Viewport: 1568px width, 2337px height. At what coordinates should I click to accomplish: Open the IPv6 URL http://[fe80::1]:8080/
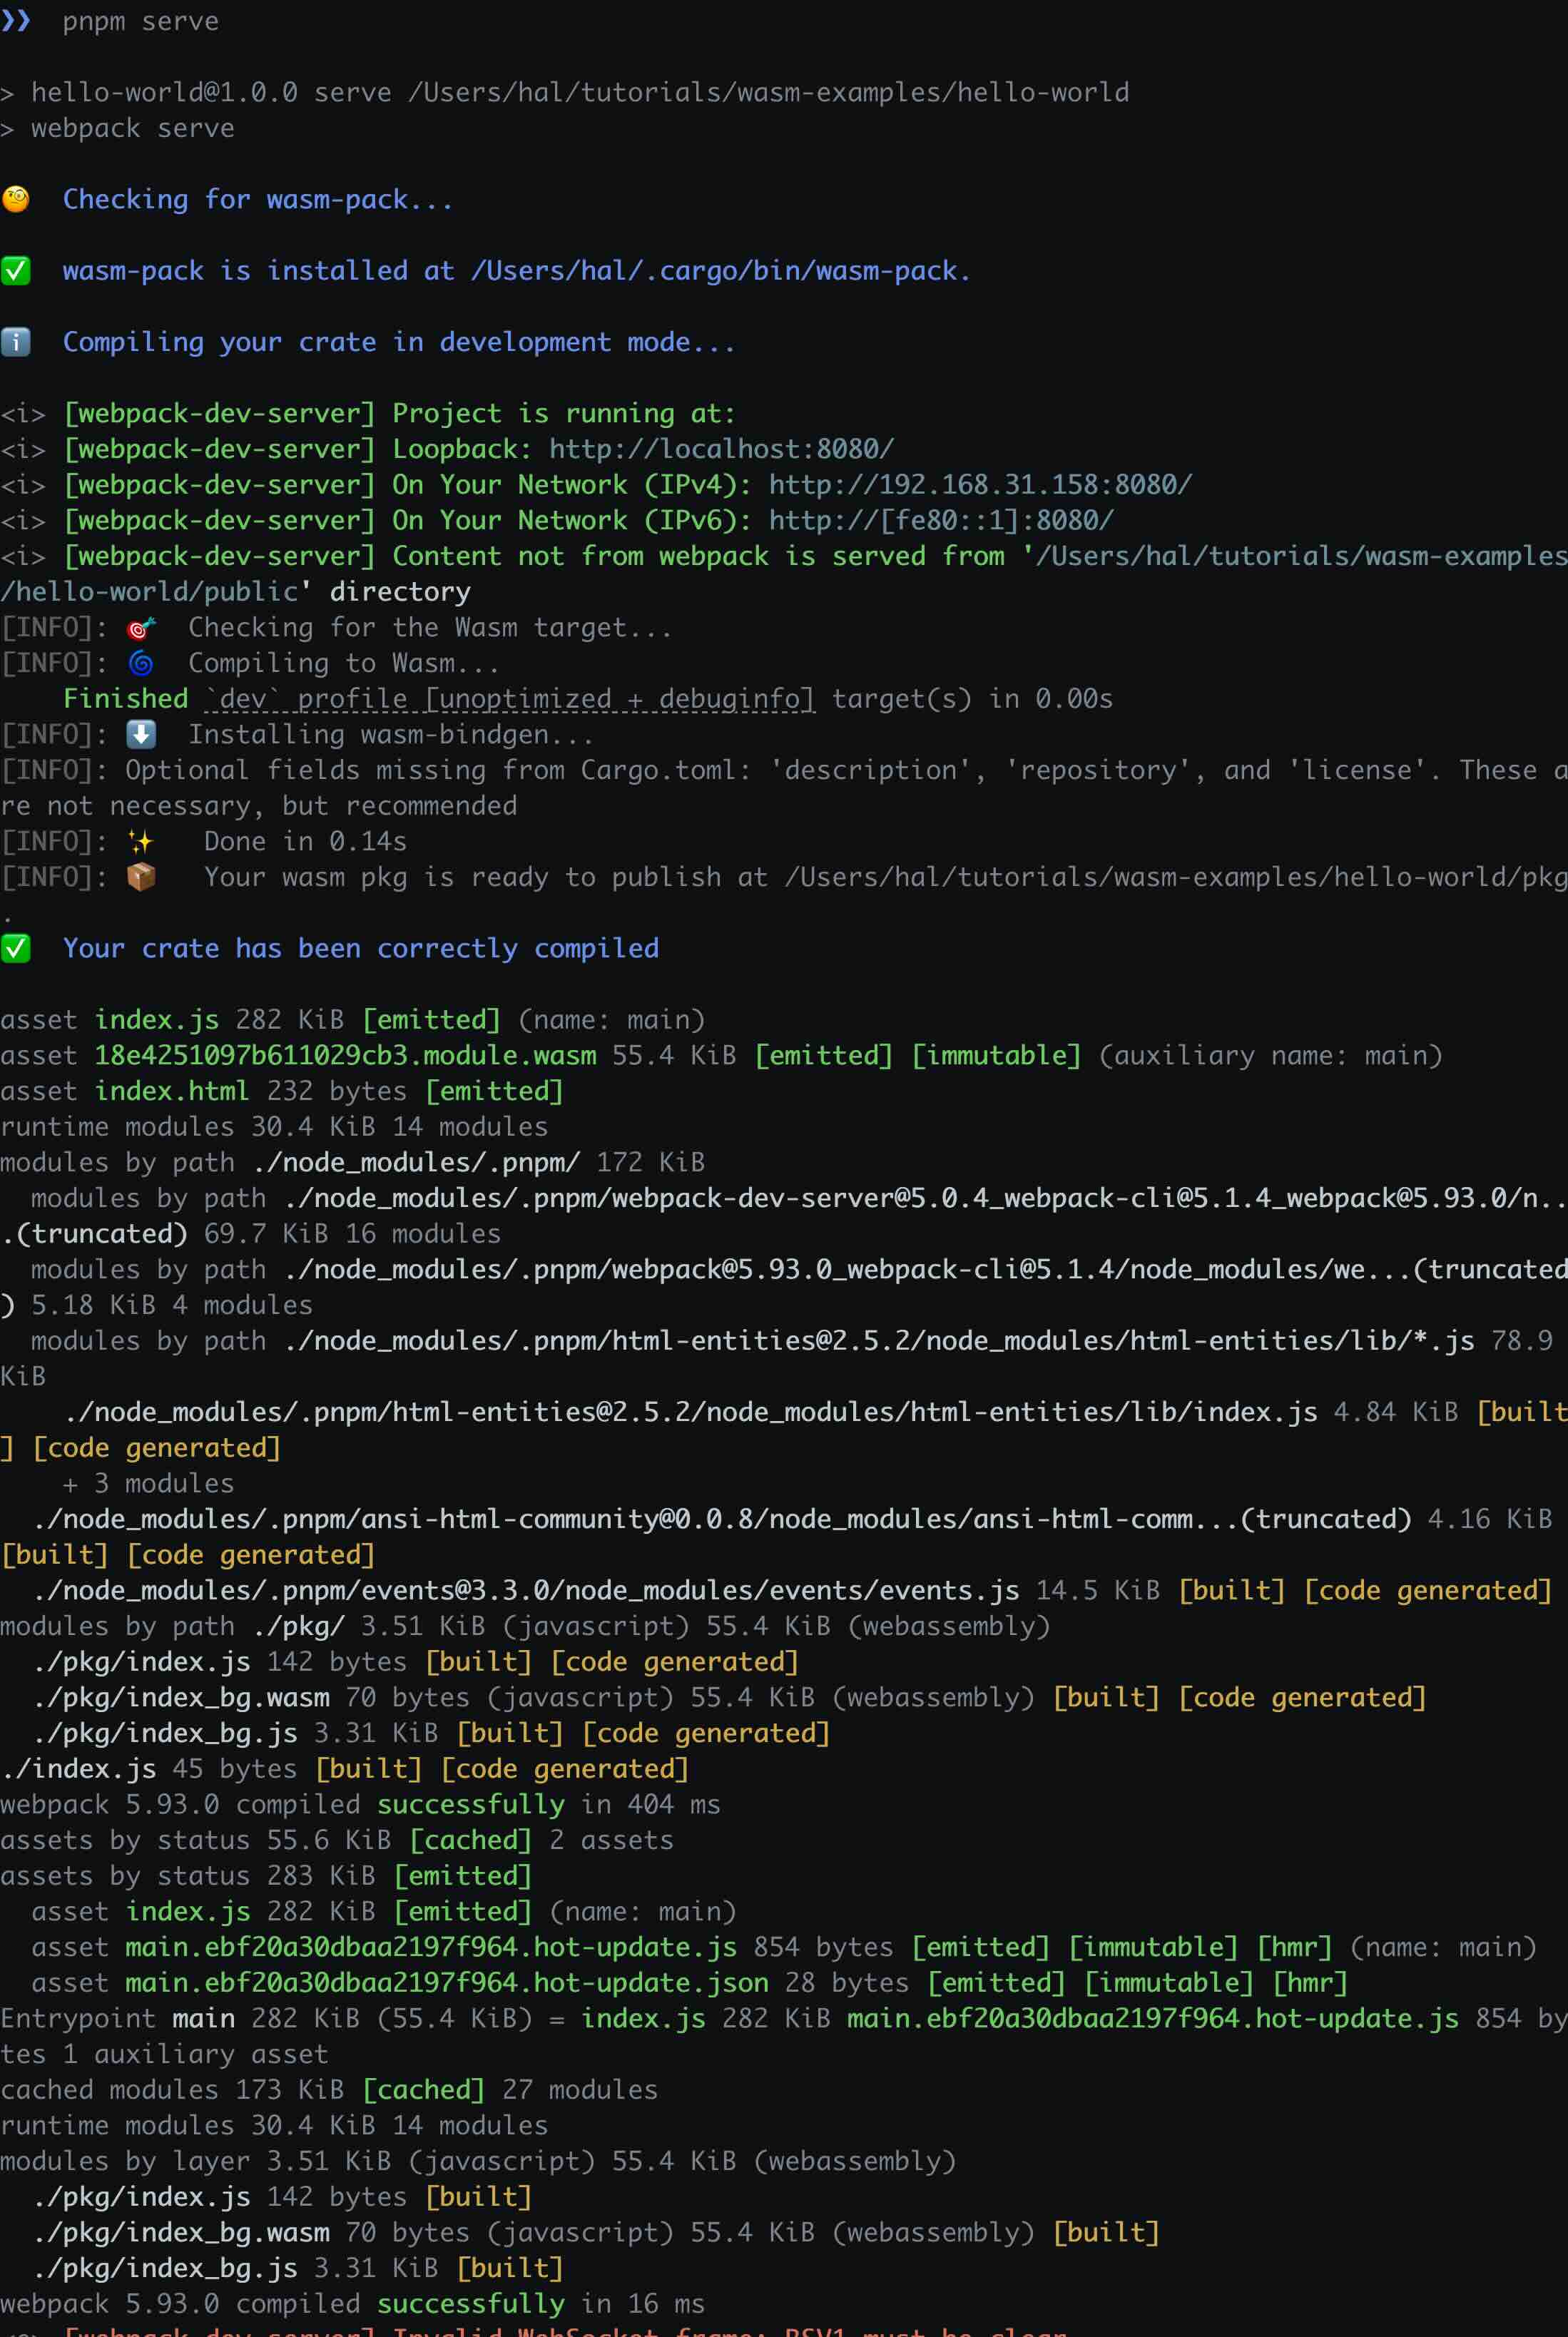click(941, 520)
